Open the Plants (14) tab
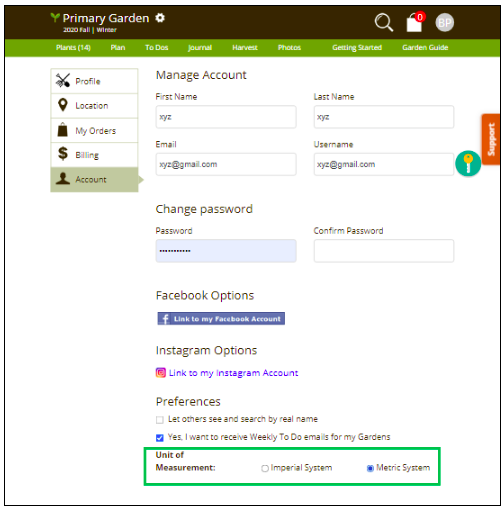The height and width of the screenshot is (512, 504). pos(73,48)
